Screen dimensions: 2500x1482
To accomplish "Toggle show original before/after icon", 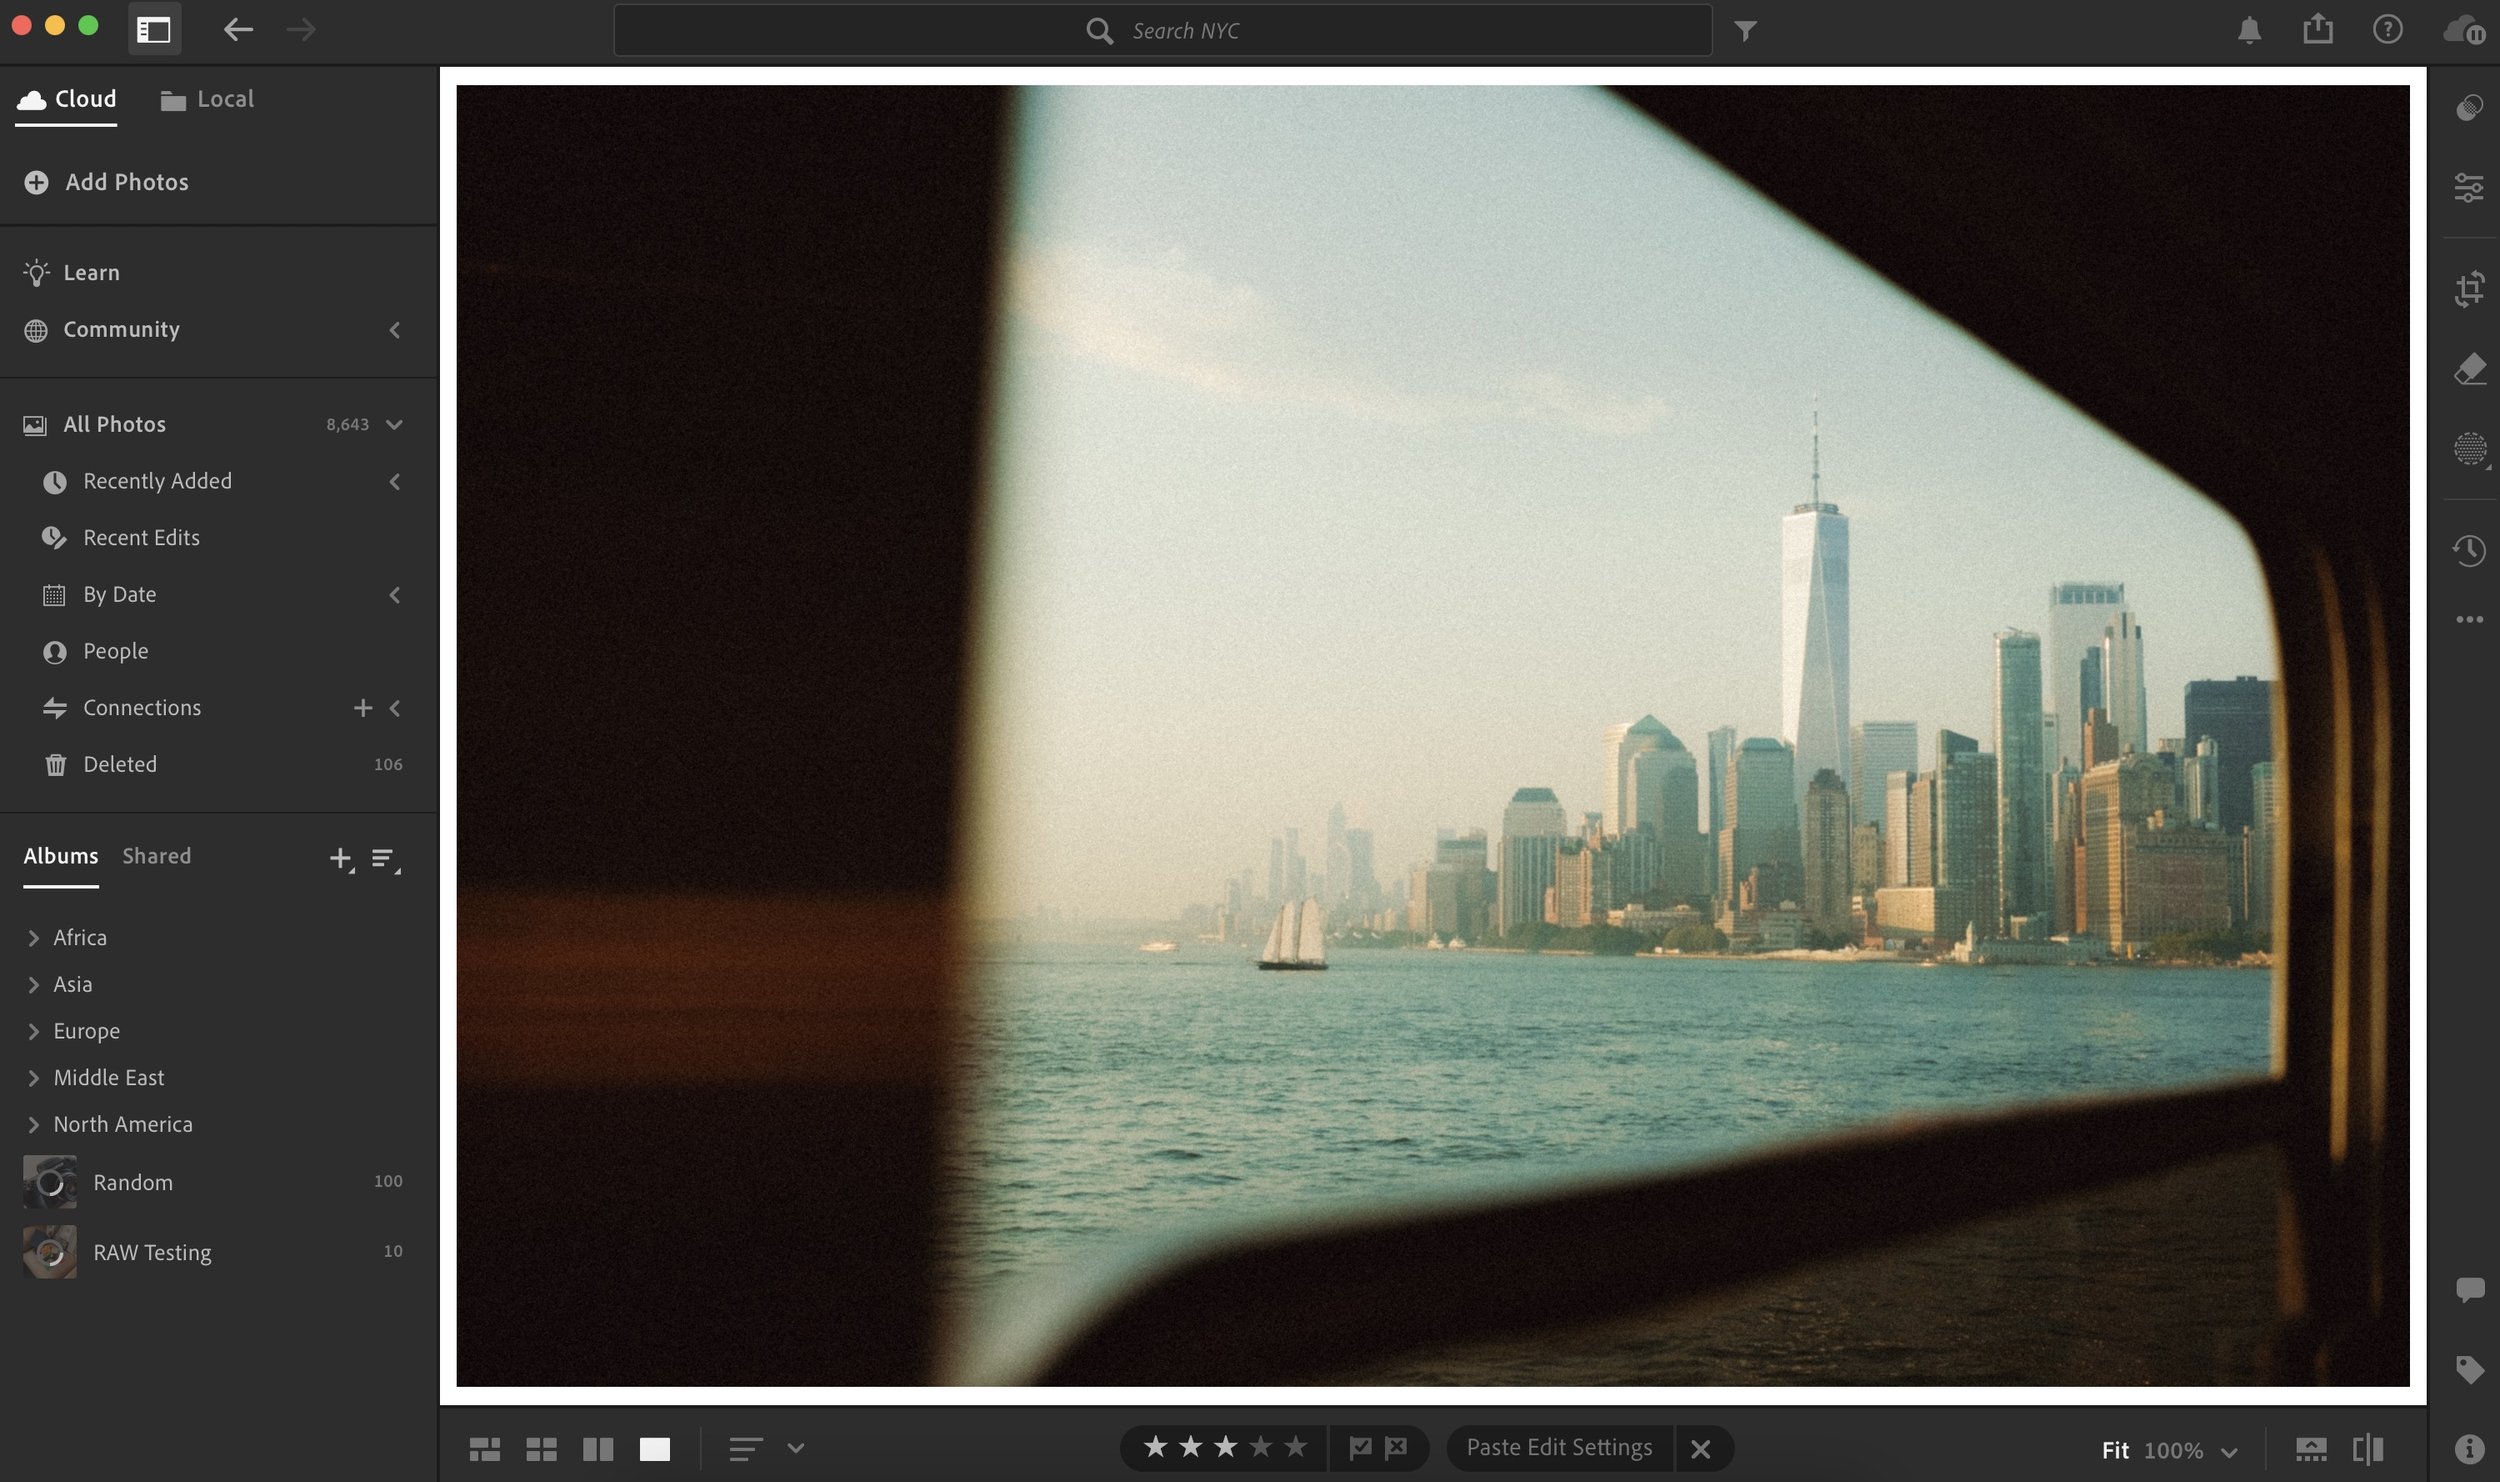I will tap(2368, 1449).
